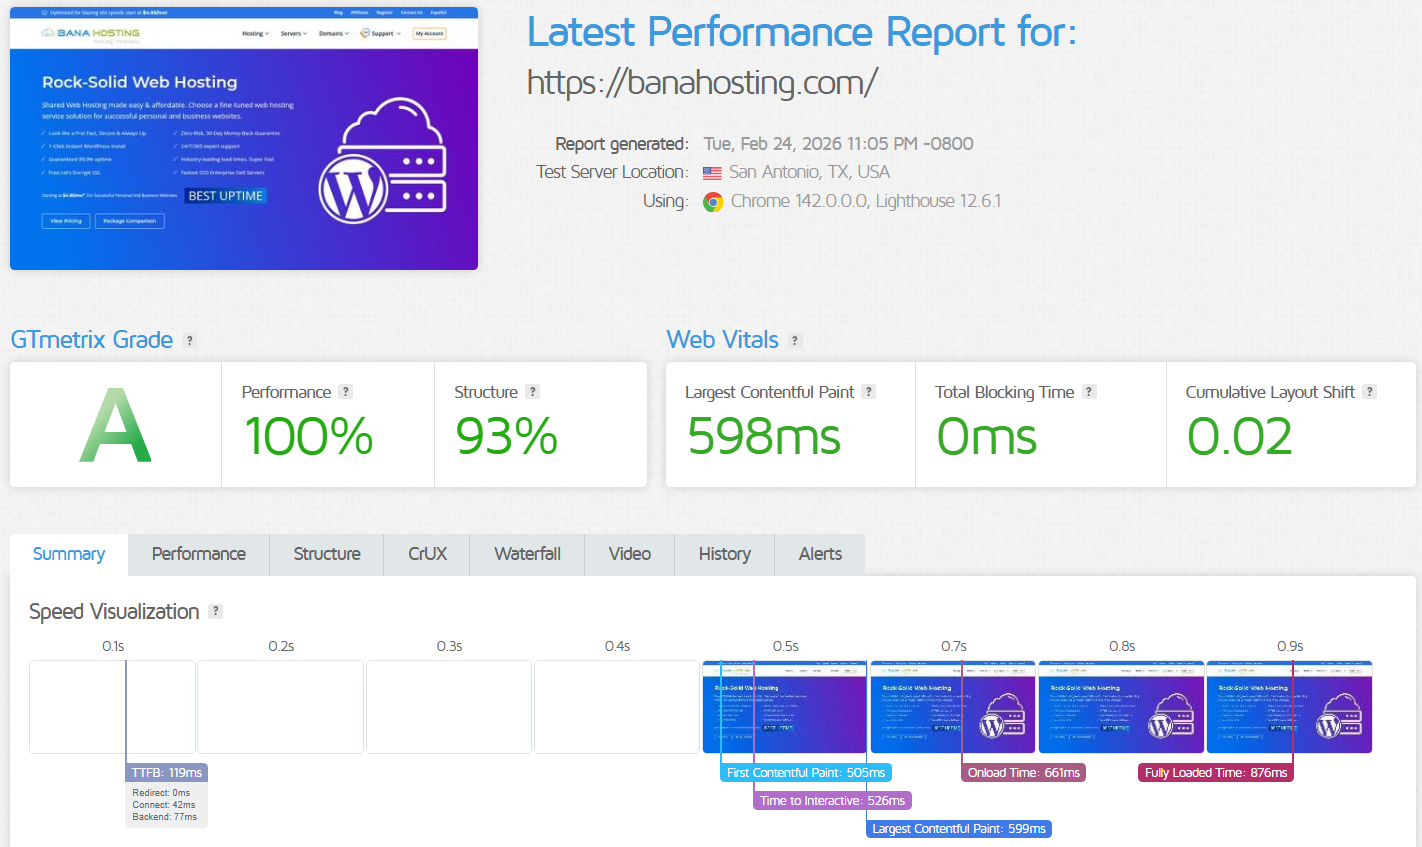Image resolution: width=1422 pixels, height=847 pixels.
Task: Click the Backend: 77ms detail
Action: pos(165,817)
